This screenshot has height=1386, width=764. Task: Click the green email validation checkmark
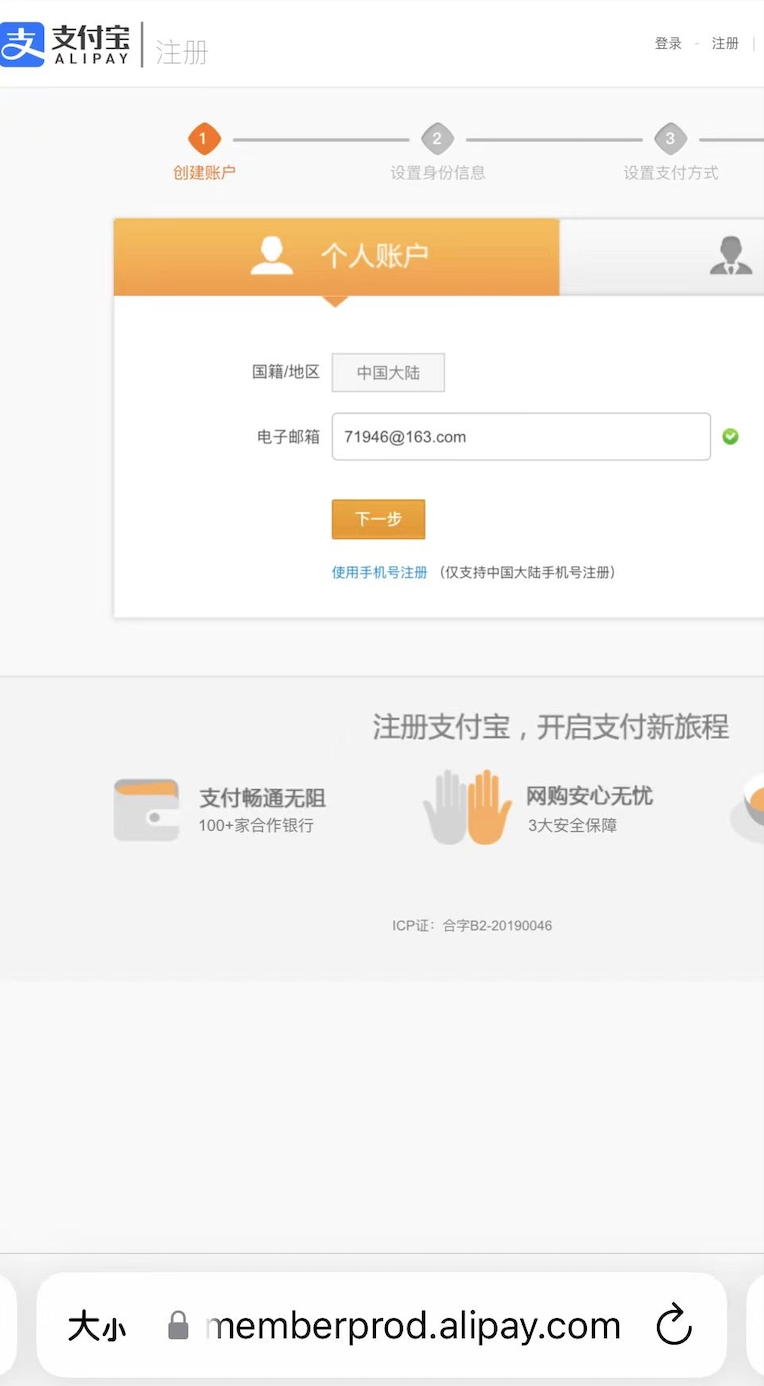(x=730, y=436)
